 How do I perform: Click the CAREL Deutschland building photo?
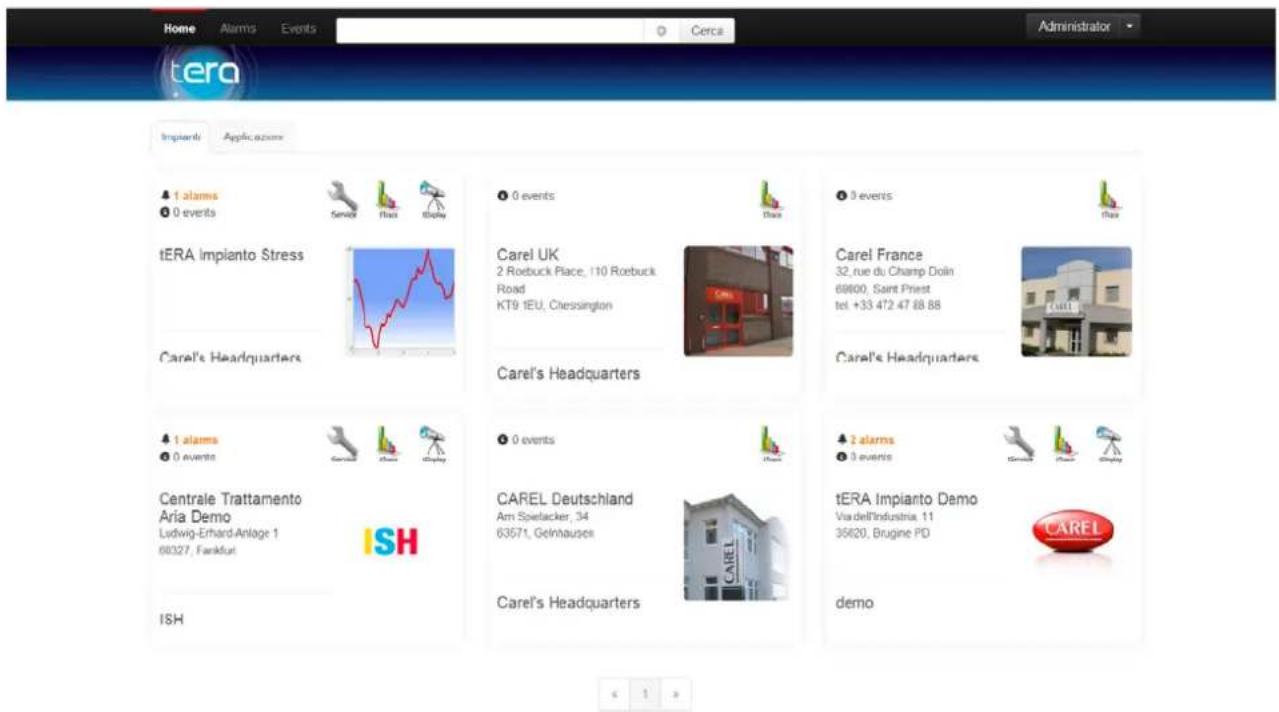(736, 546)
